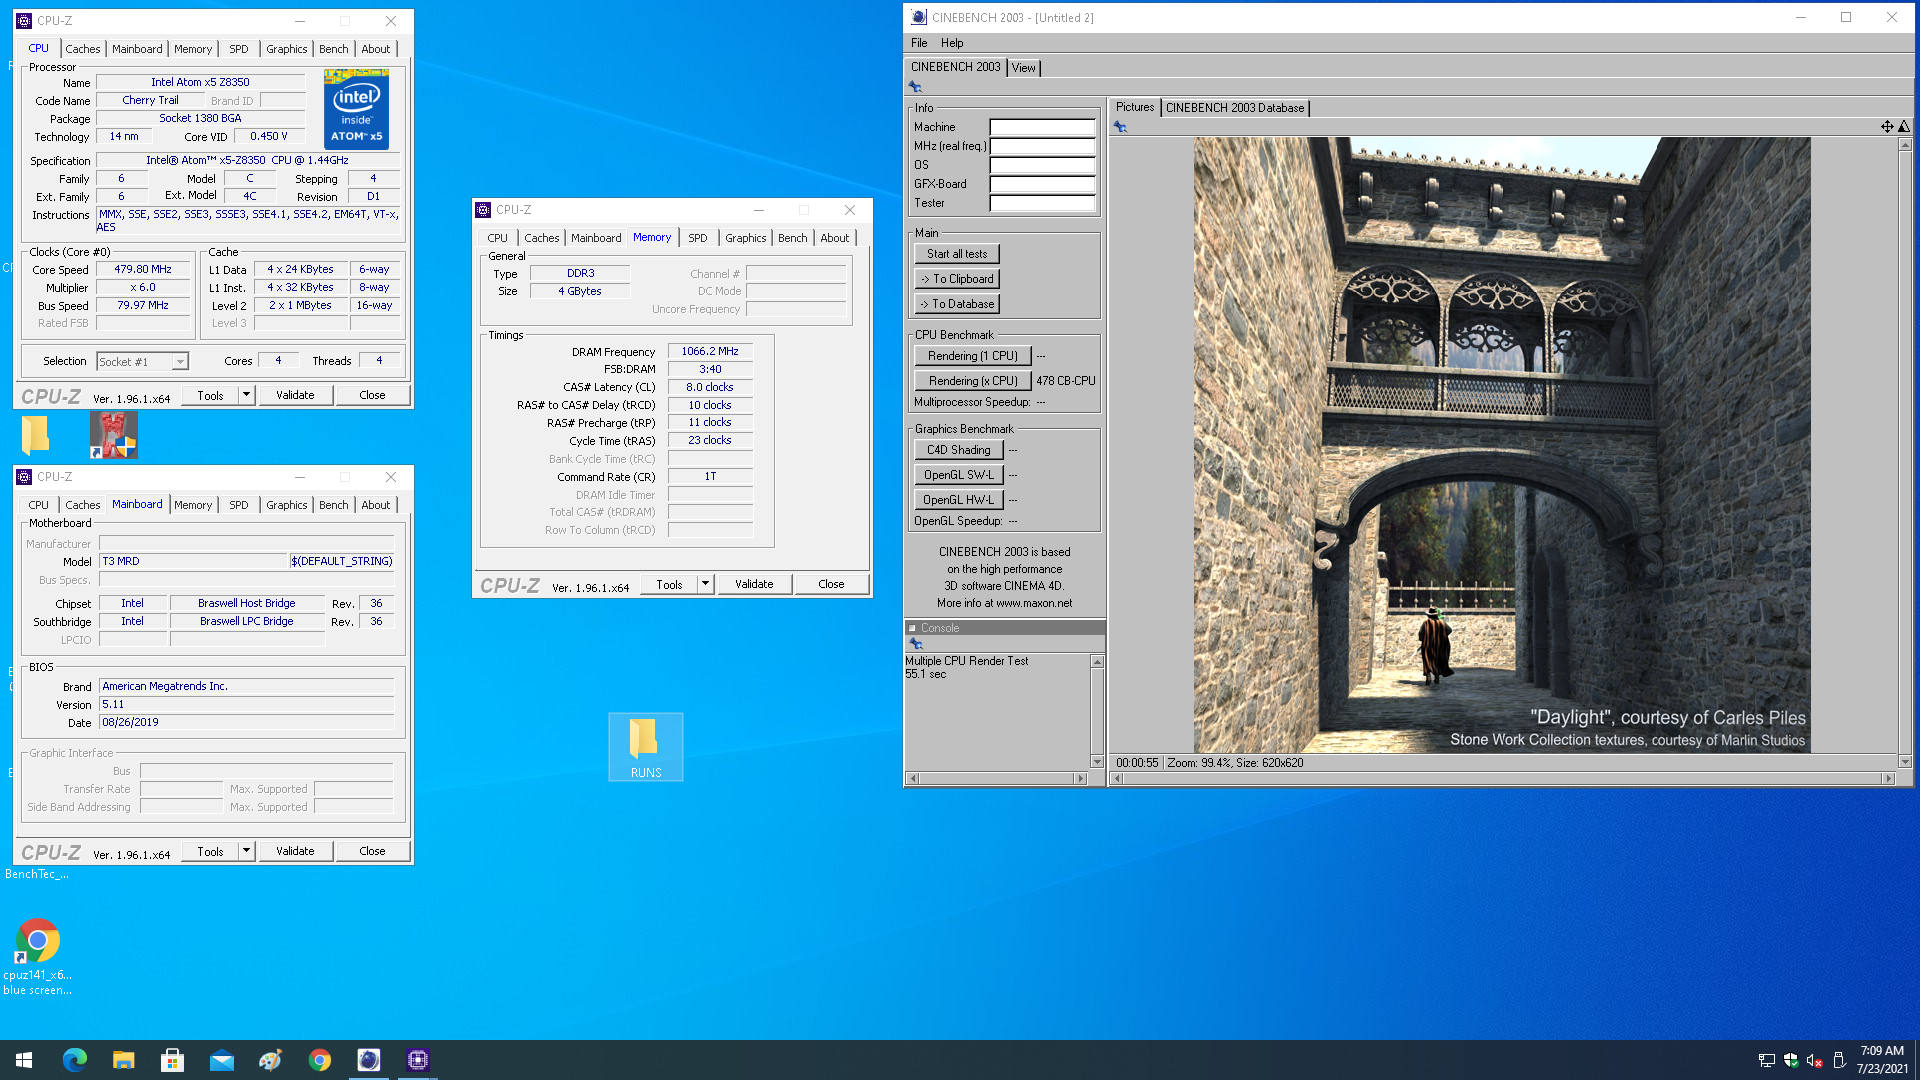
Task: Click the pin icon in Console panel
Action: pyautogui.click(x=916, y=644)
